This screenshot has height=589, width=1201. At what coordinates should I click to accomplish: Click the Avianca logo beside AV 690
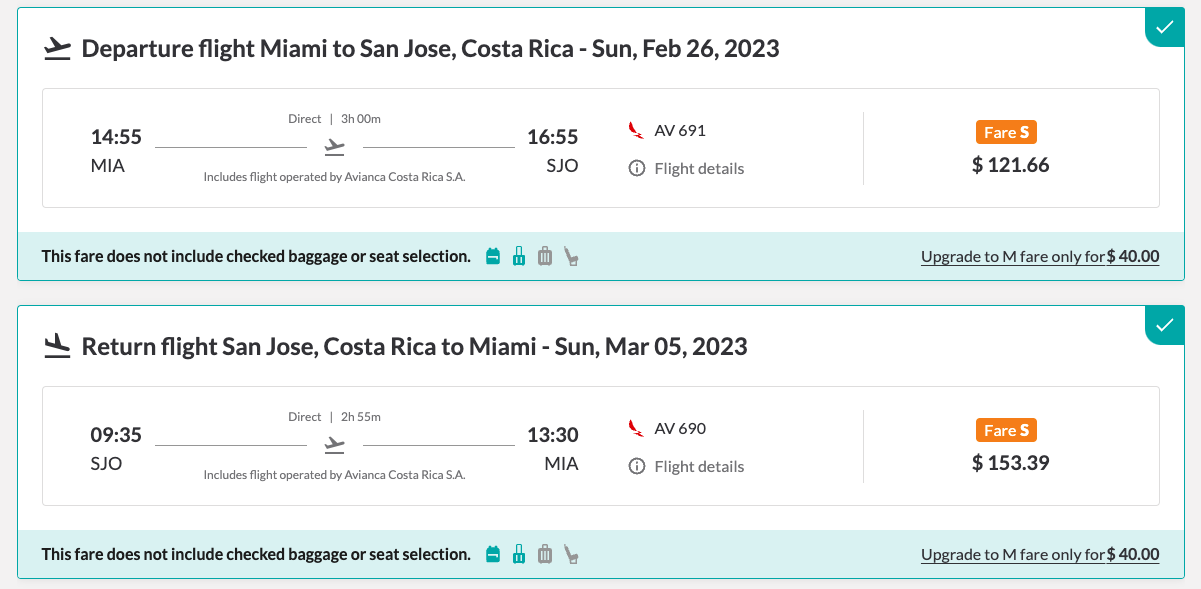pos(635,429)
